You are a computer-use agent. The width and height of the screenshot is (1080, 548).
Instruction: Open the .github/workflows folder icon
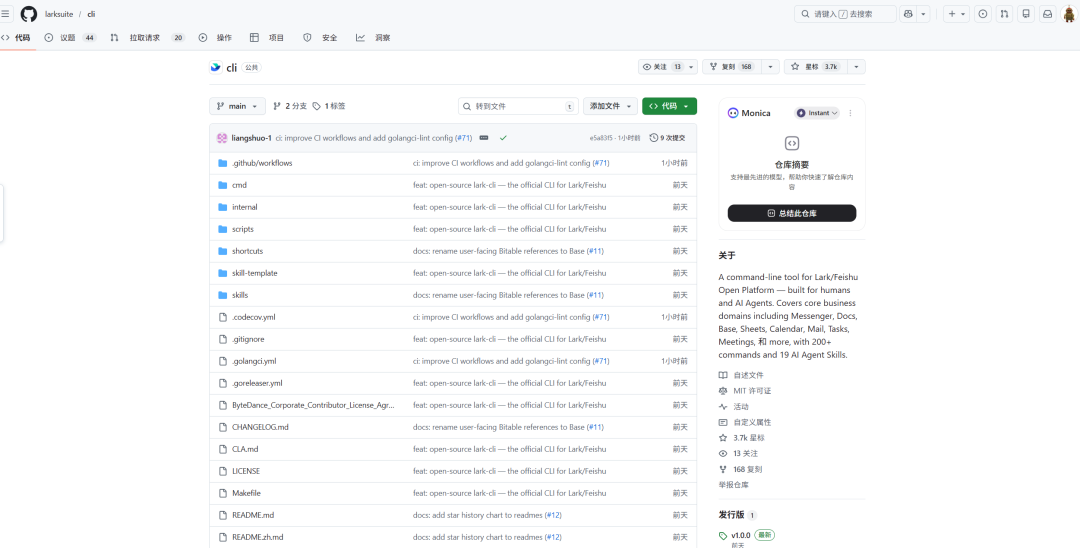click(222, 163)
